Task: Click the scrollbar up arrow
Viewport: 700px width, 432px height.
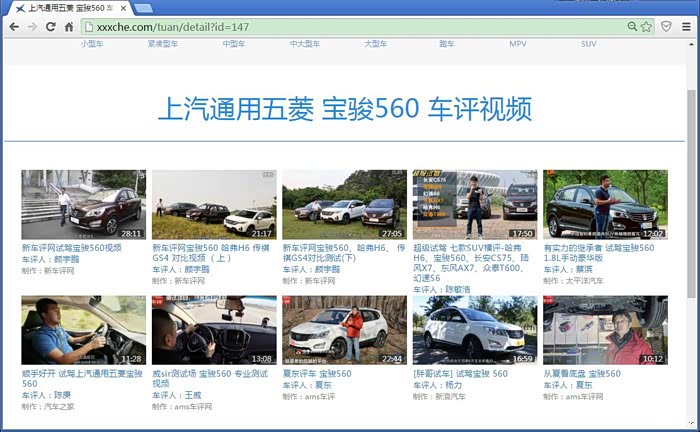Action: (x=691, y=44)
